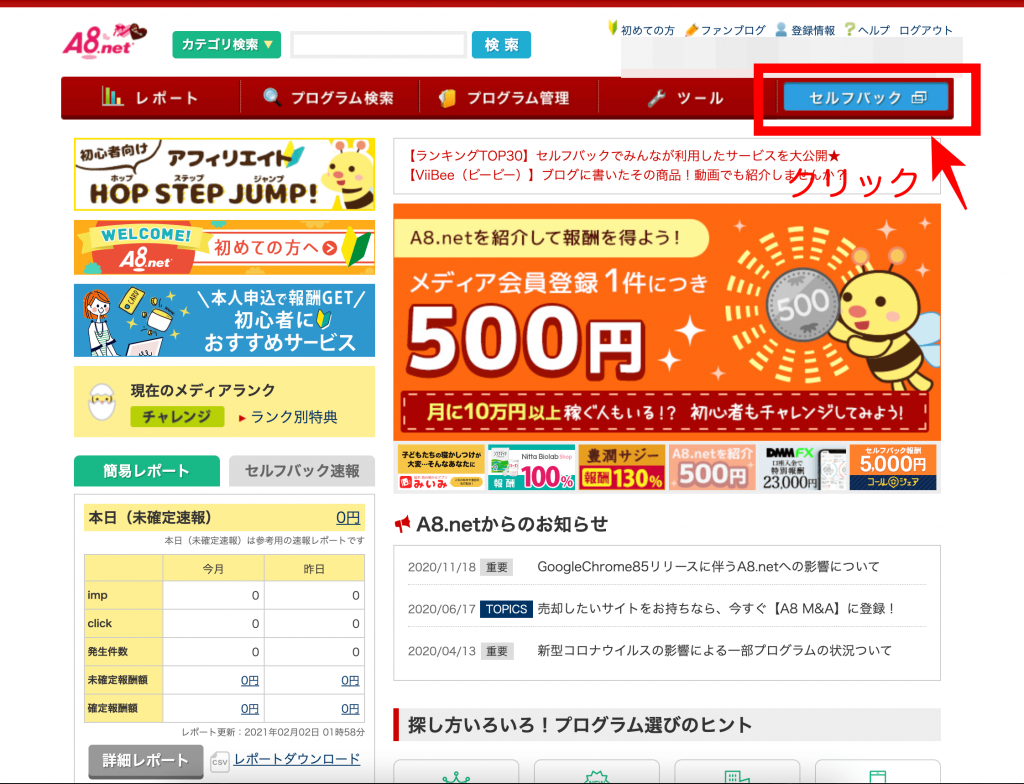Screen dimensions: 1024x784
Task: Click the ヘルプ question mark icon
Action: (x=850, y=30)
